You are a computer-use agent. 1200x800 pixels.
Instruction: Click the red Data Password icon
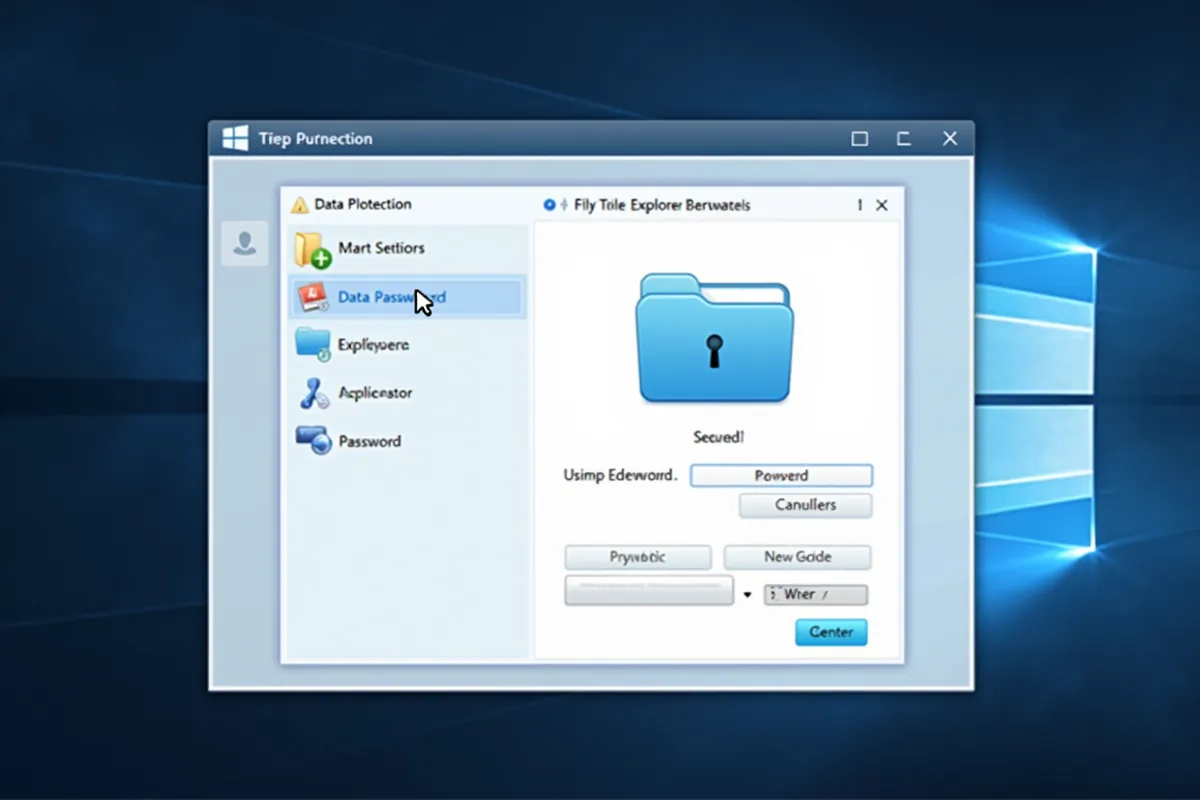click(x=312, y=297)
